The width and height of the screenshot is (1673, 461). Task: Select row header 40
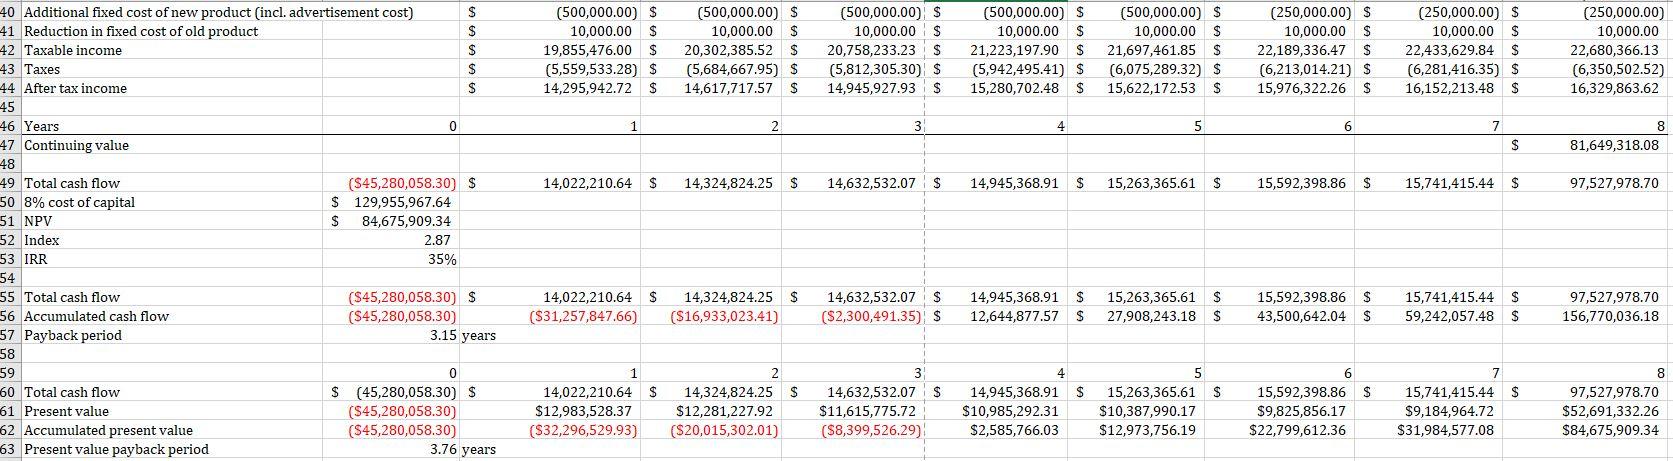coord(9,12)
